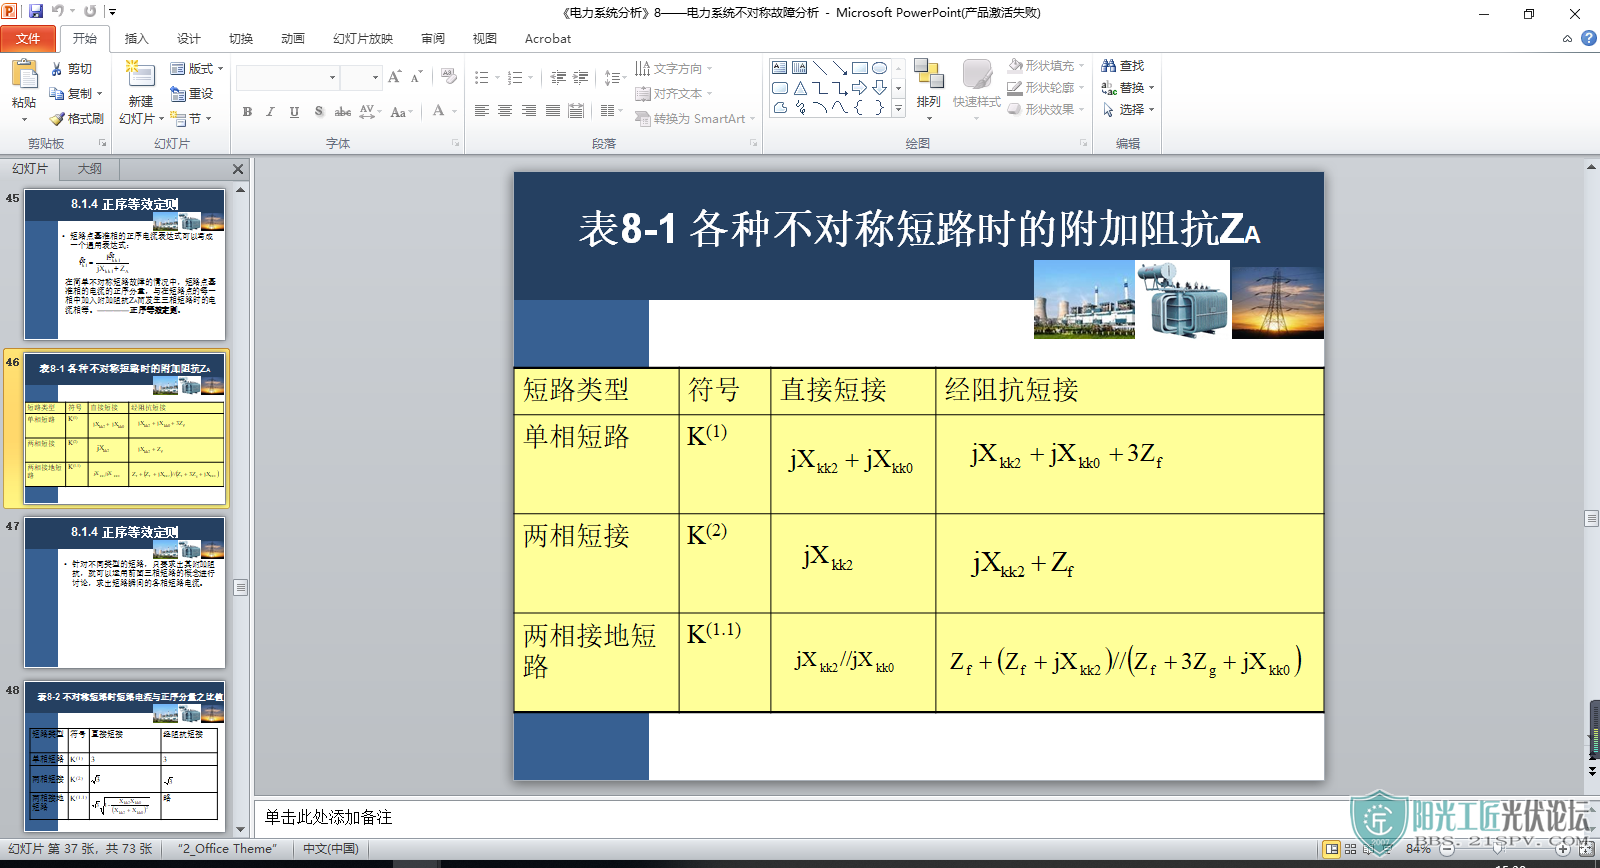Click the 中文(中国) language status button
This screenshot has width=1600, height=868.
tap(331, 849)
